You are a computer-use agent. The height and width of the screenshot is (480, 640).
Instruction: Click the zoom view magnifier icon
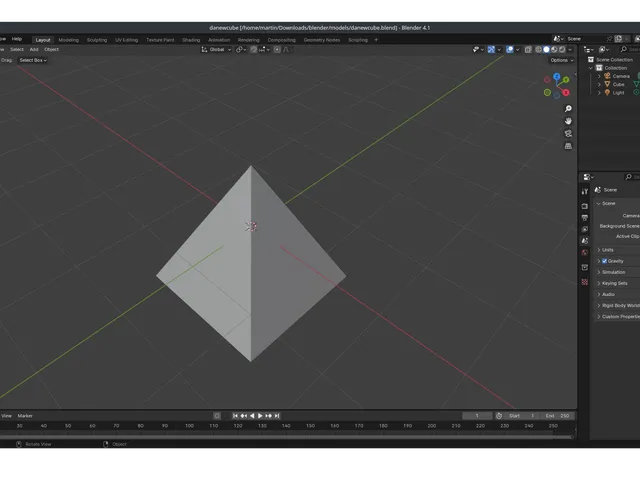tap(568, 109)
